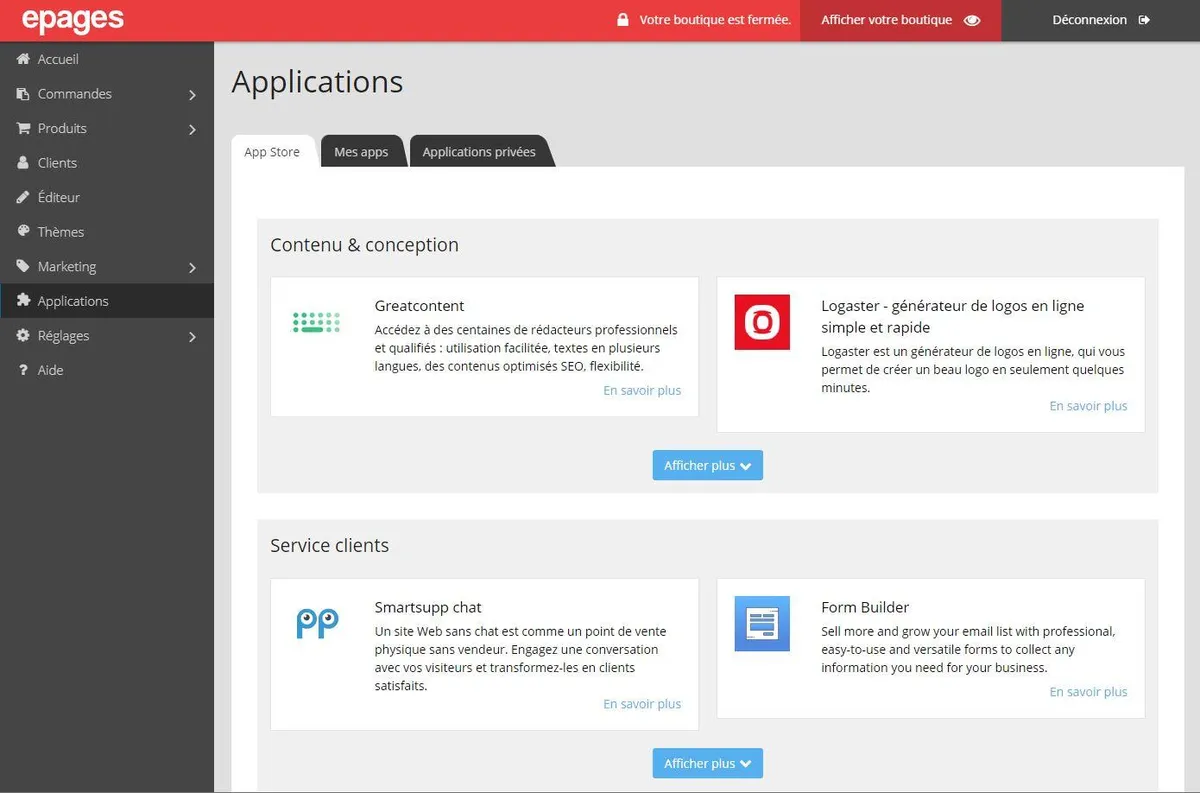Viewport: 1200px width, 793px height.
Task: Click the home icon beside Accueil
Action: click(23, 59)
